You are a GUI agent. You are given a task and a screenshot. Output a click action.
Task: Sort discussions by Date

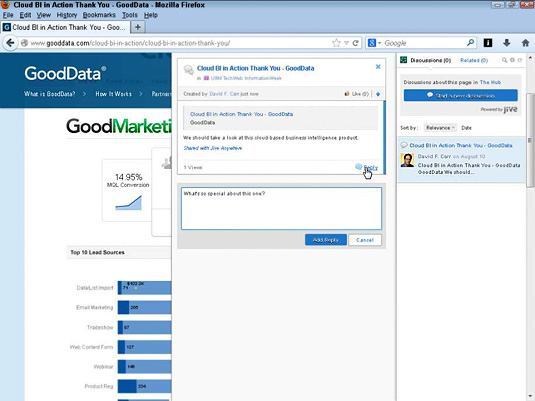point(466,128)
